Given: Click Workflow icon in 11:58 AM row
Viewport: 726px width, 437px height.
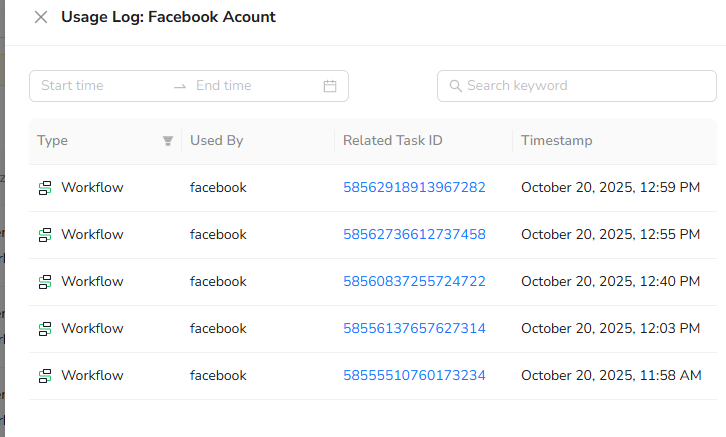Looking at the screenshot, I should click(45, 376).
